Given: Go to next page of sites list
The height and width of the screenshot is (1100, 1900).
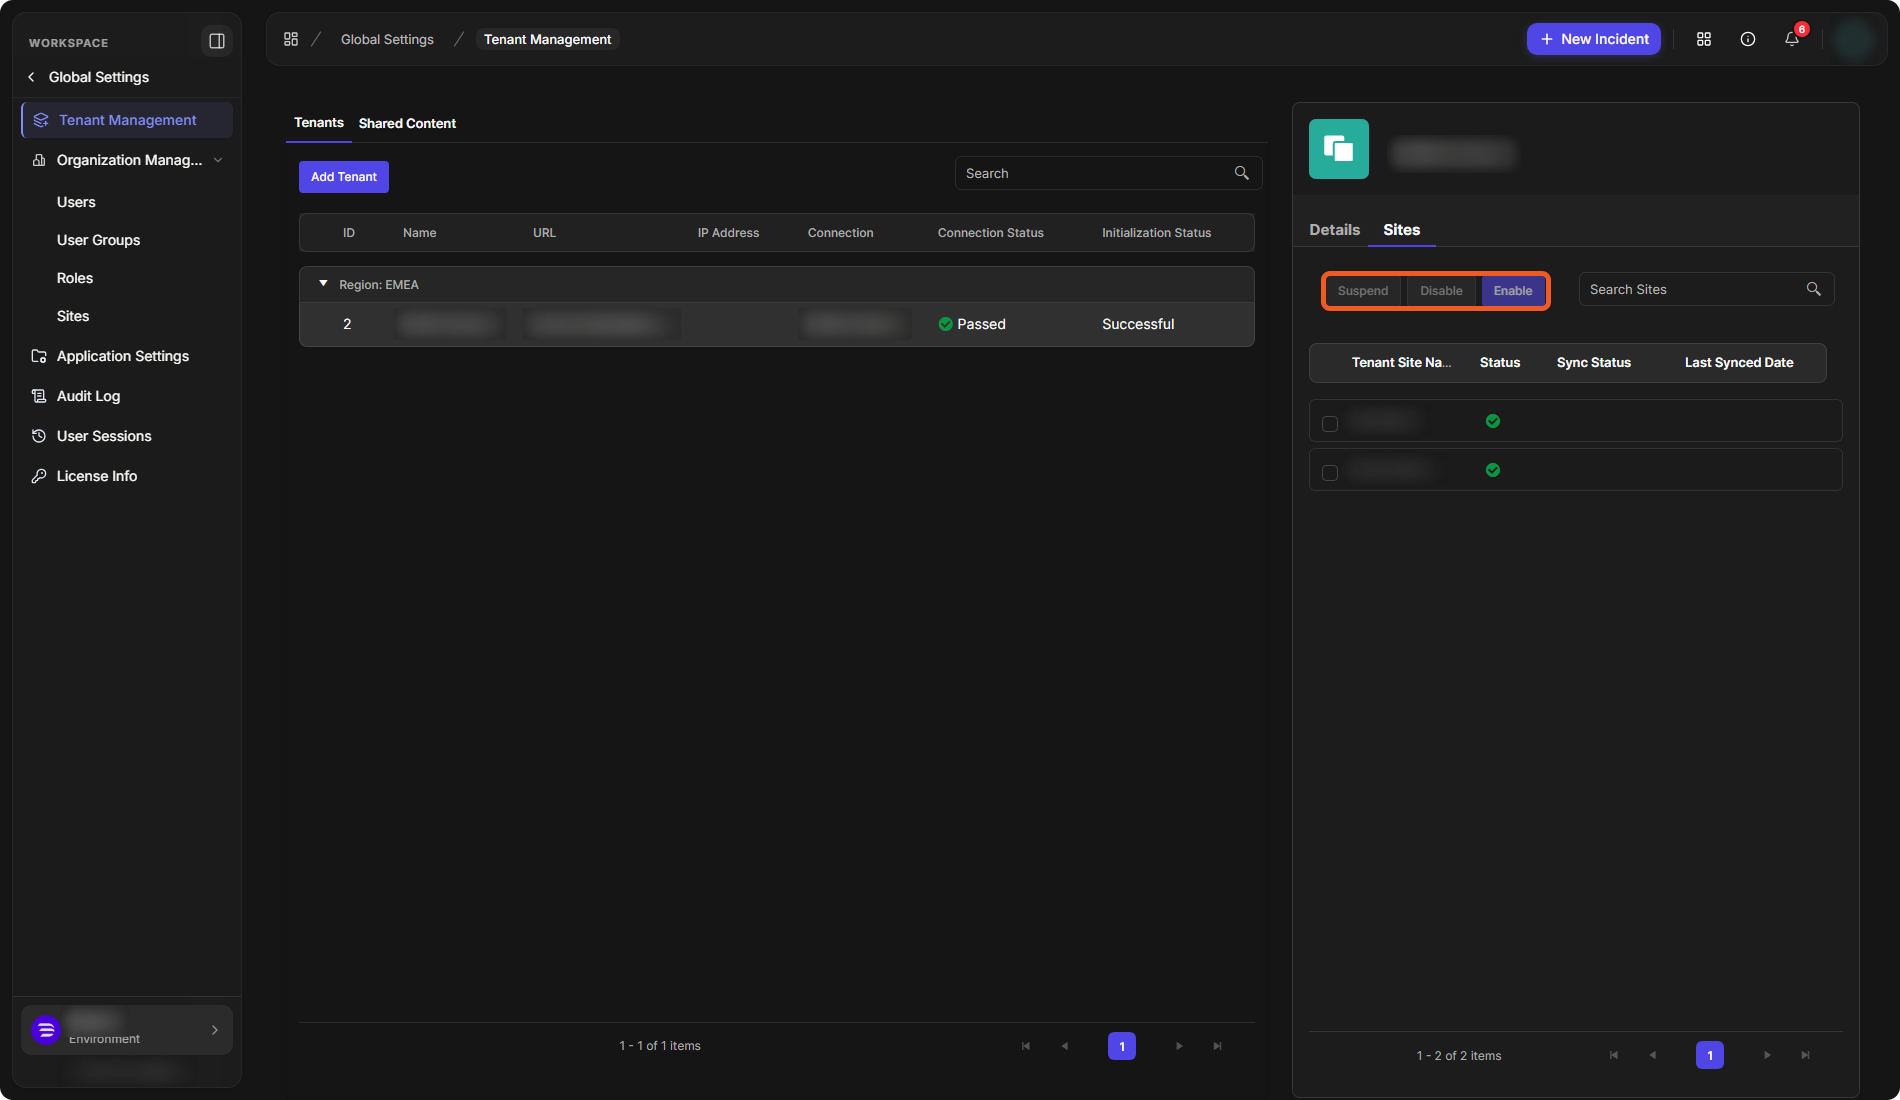Looking at the screenshot, I should click(x=1768, y=1055).
